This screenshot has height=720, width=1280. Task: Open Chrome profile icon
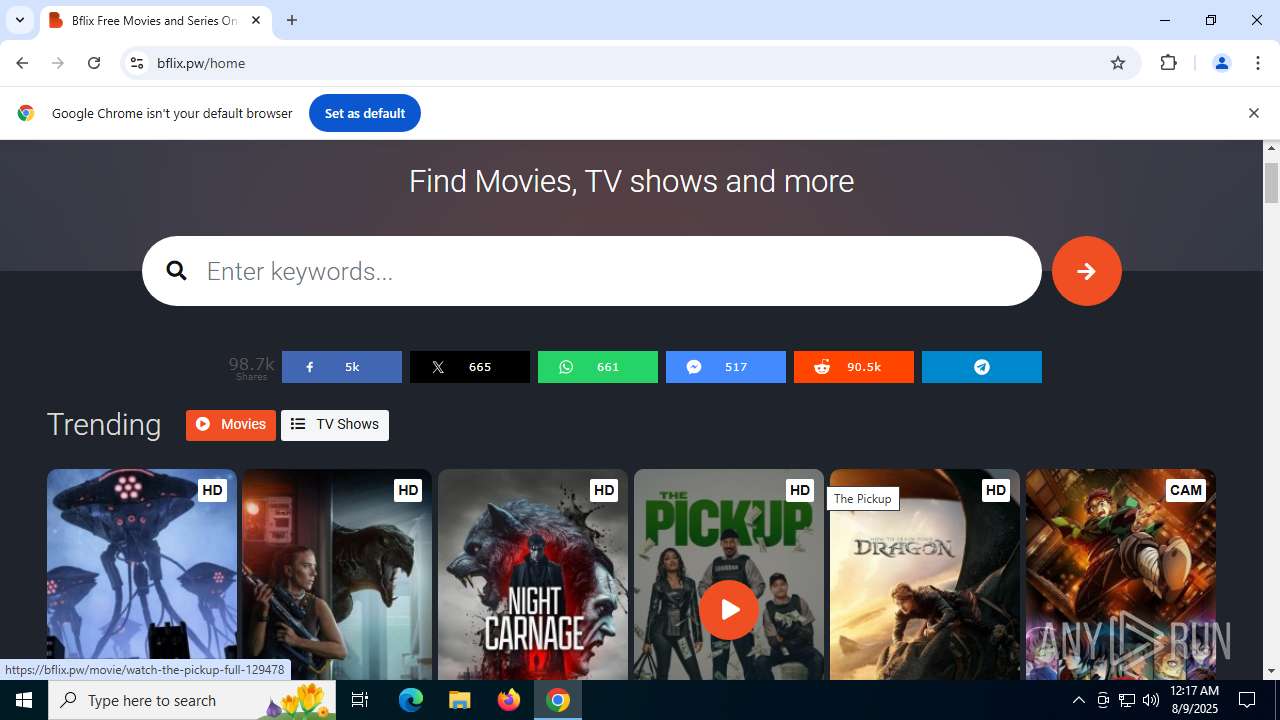tap(1221, 63)
